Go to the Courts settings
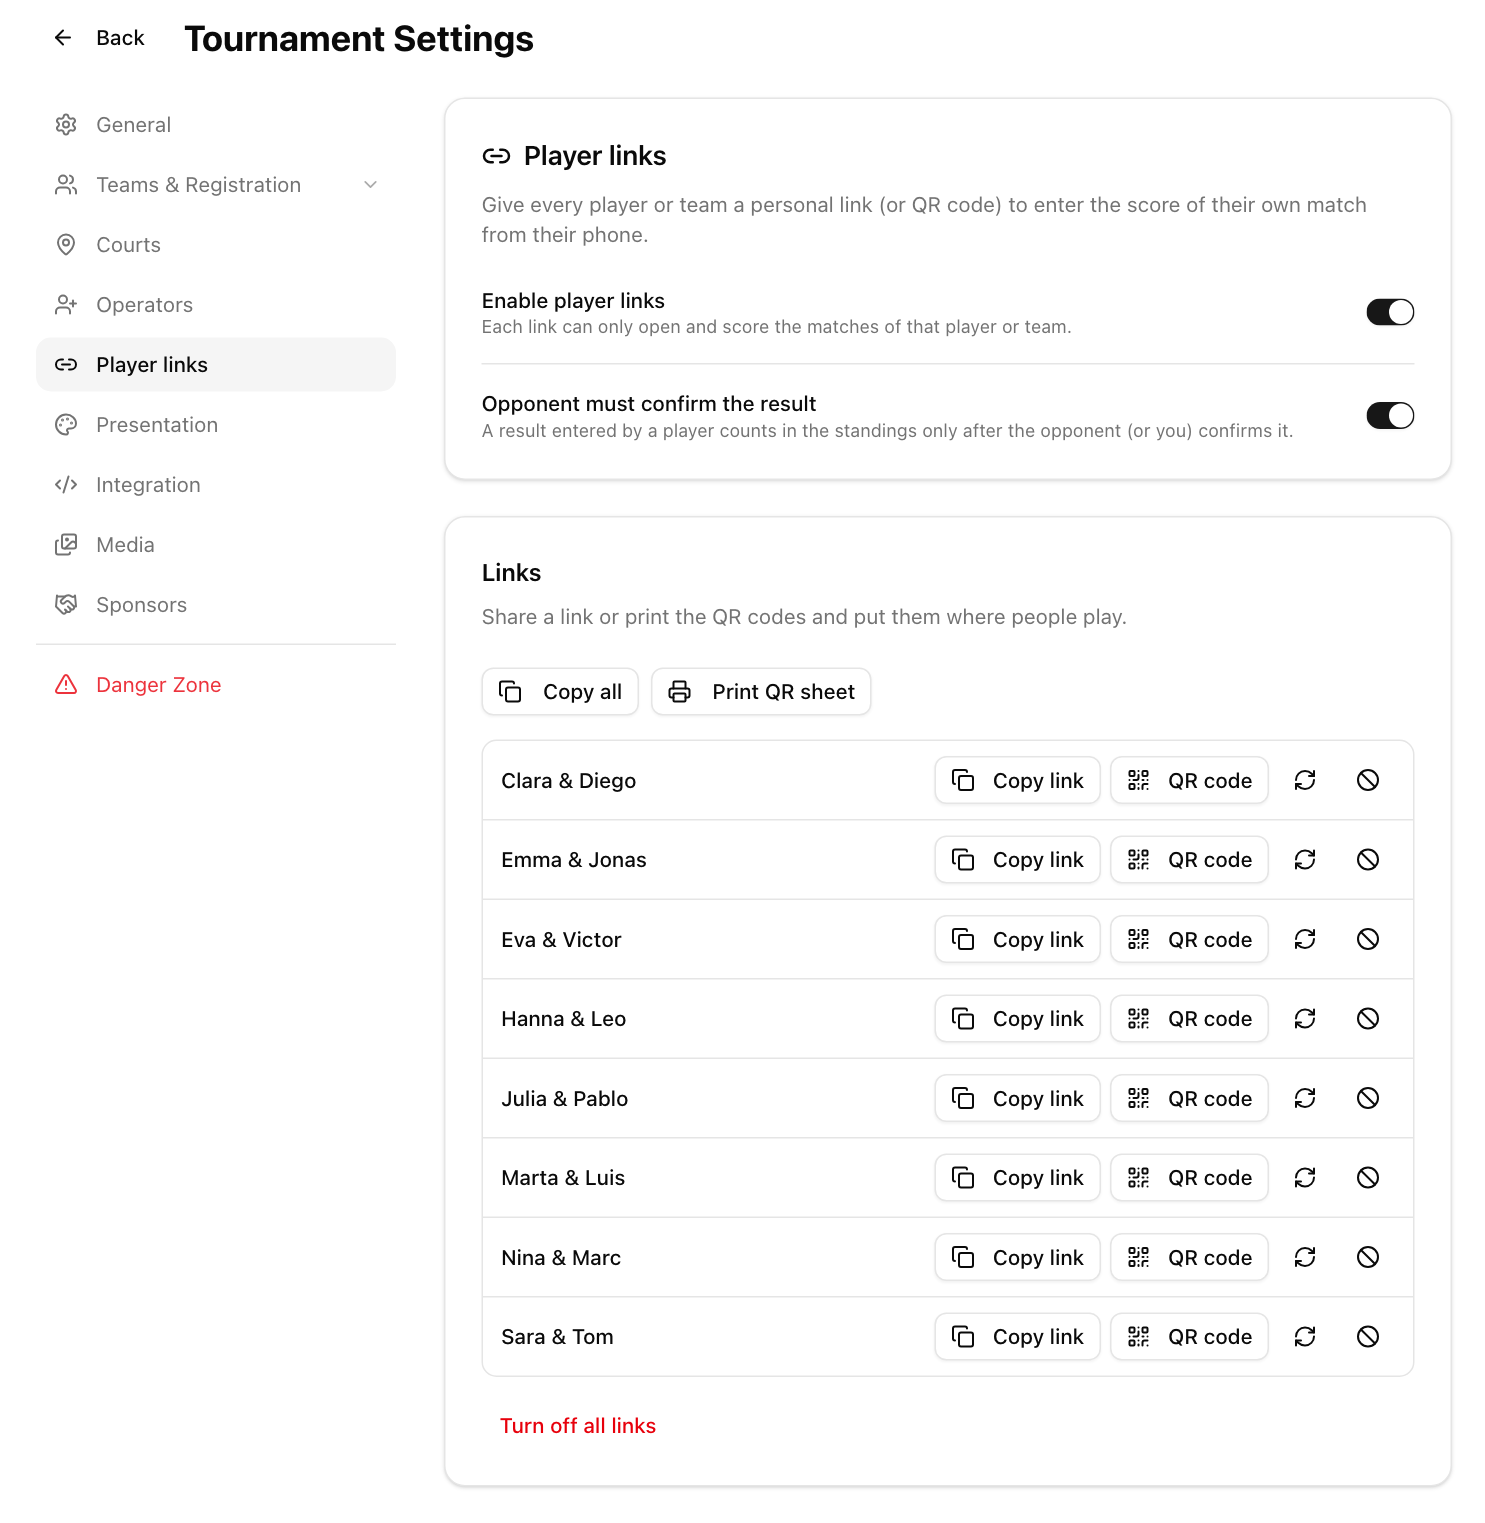Image resolution: width=1485 pixels, height=1523 pixels. point(216,245)
